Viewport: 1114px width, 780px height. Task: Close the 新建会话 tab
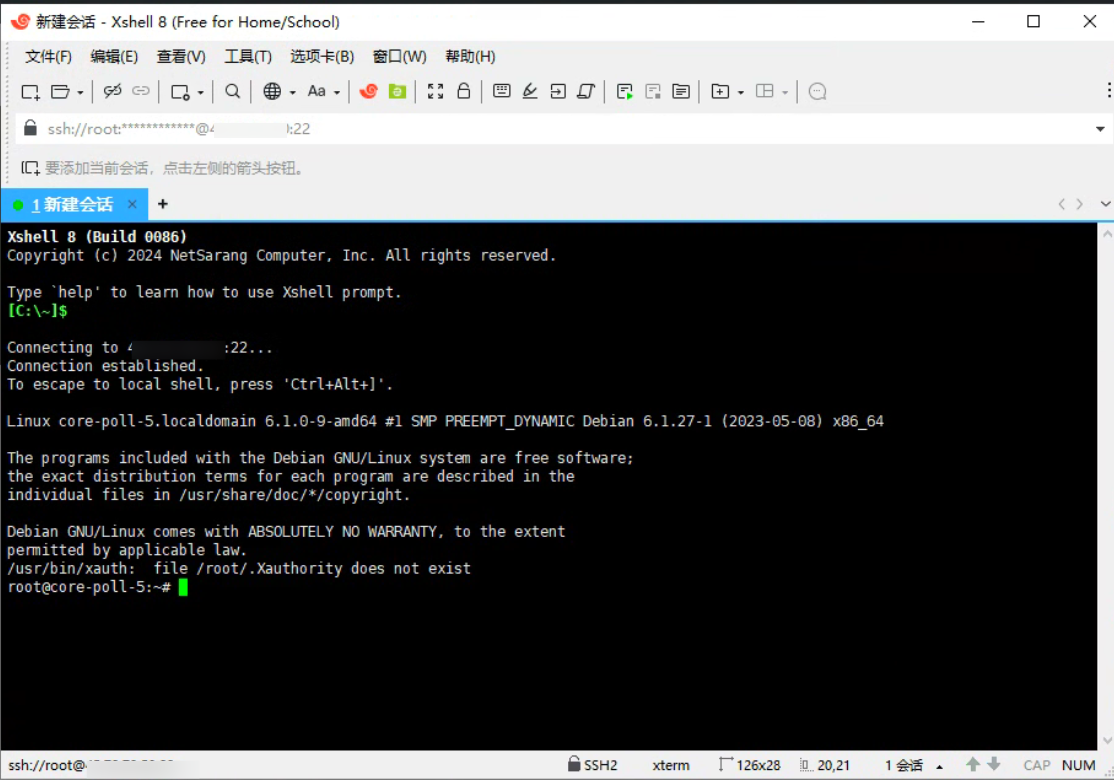(132, 205)
